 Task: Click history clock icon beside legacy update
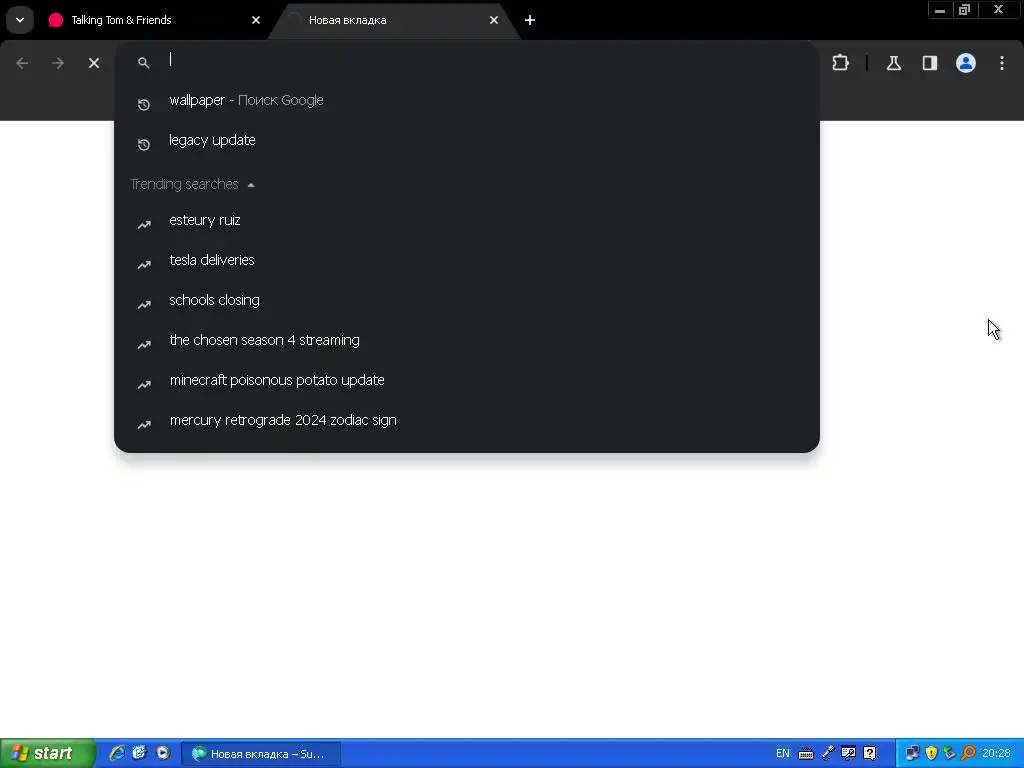(144, 144)
